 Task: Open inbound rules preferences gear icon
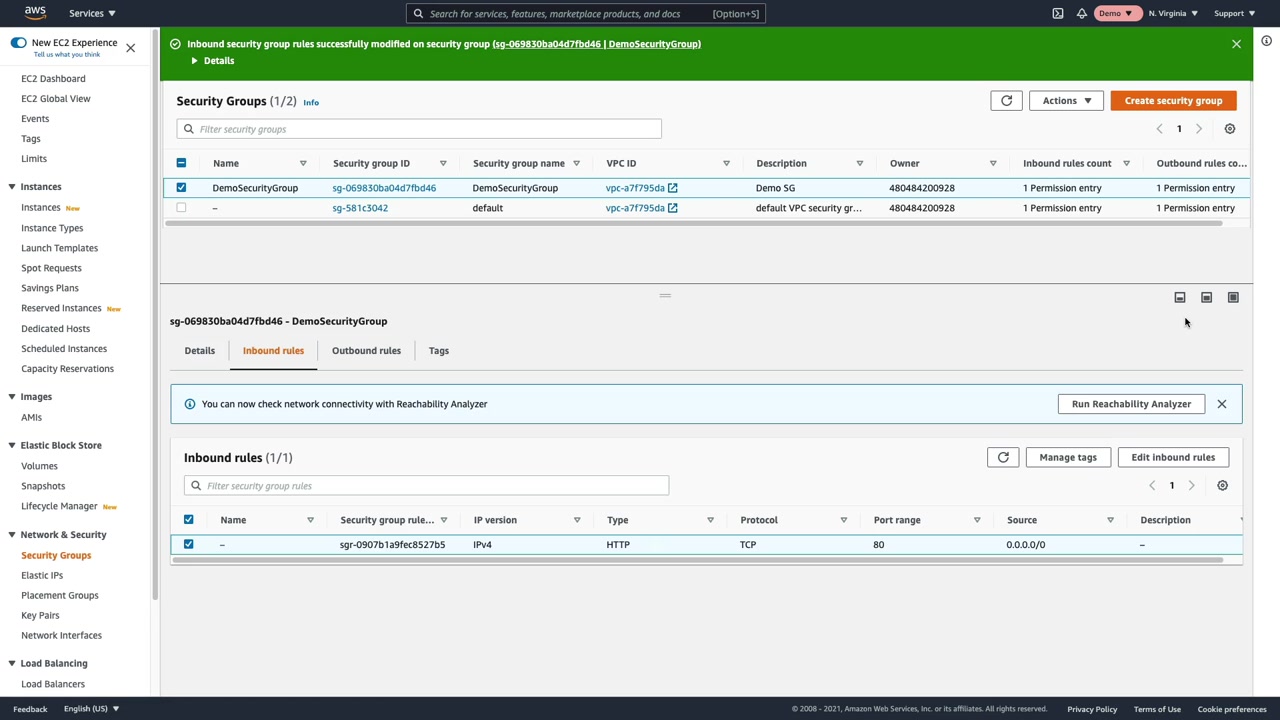click(x=1222, y=486)
